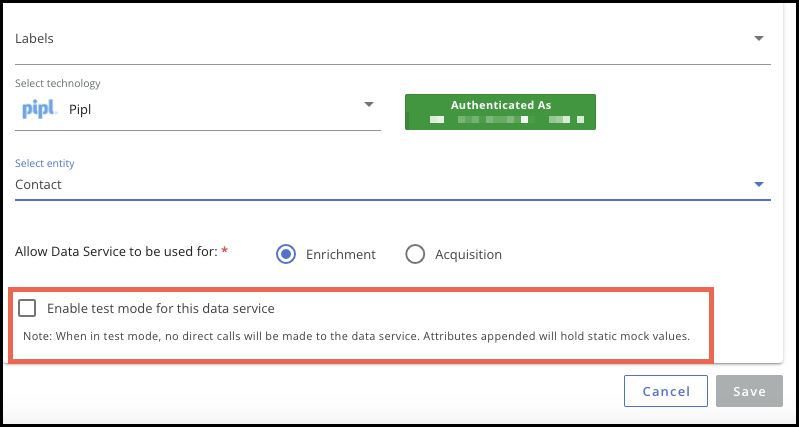Click the Cancel button
This screenshot has height=427, width=799.
coord(666,391)
